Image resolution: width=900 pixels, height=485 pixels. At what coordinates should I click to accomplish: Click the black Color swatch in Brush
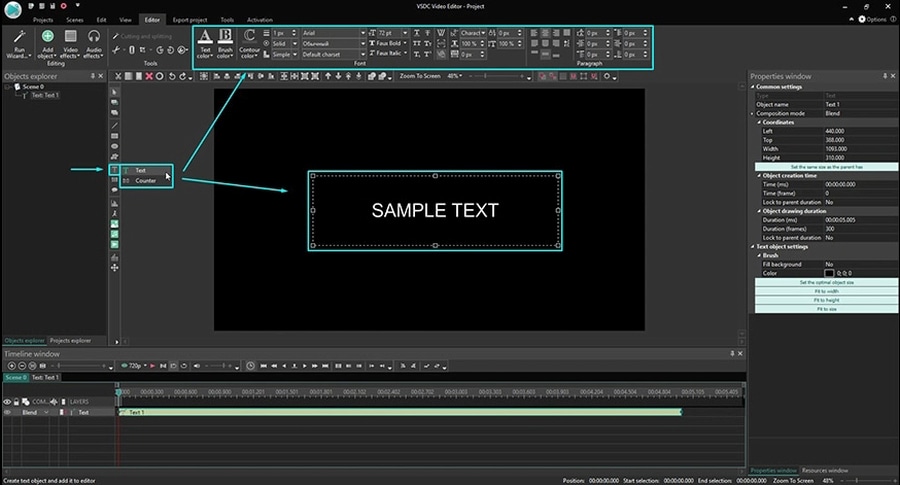[x=829, y=273]
